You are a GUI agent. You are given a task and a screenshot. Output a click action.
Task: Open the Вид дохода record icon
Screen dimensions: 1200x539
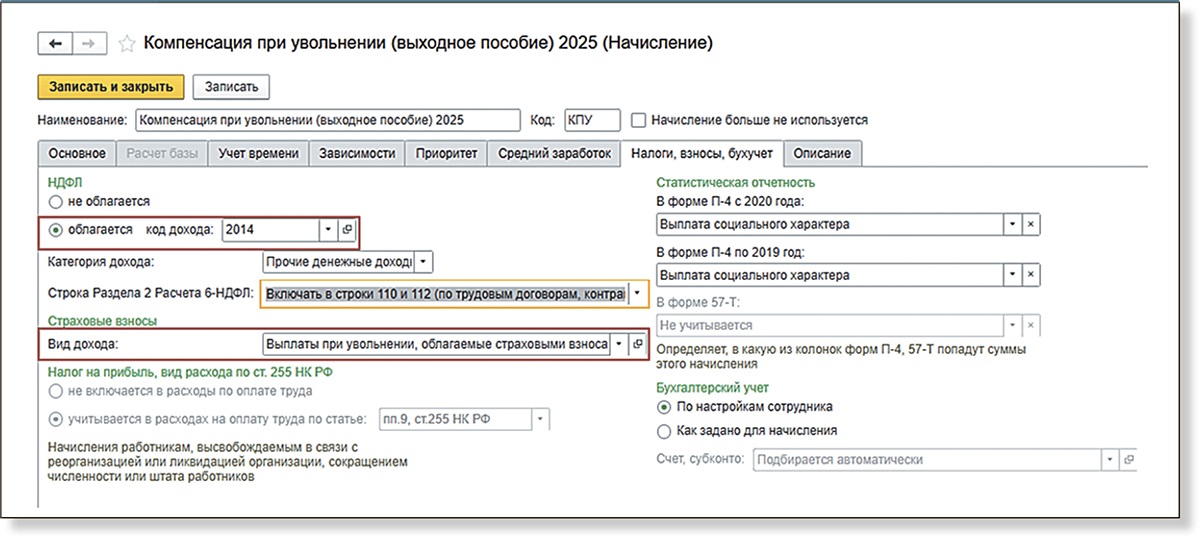[638, 344]
